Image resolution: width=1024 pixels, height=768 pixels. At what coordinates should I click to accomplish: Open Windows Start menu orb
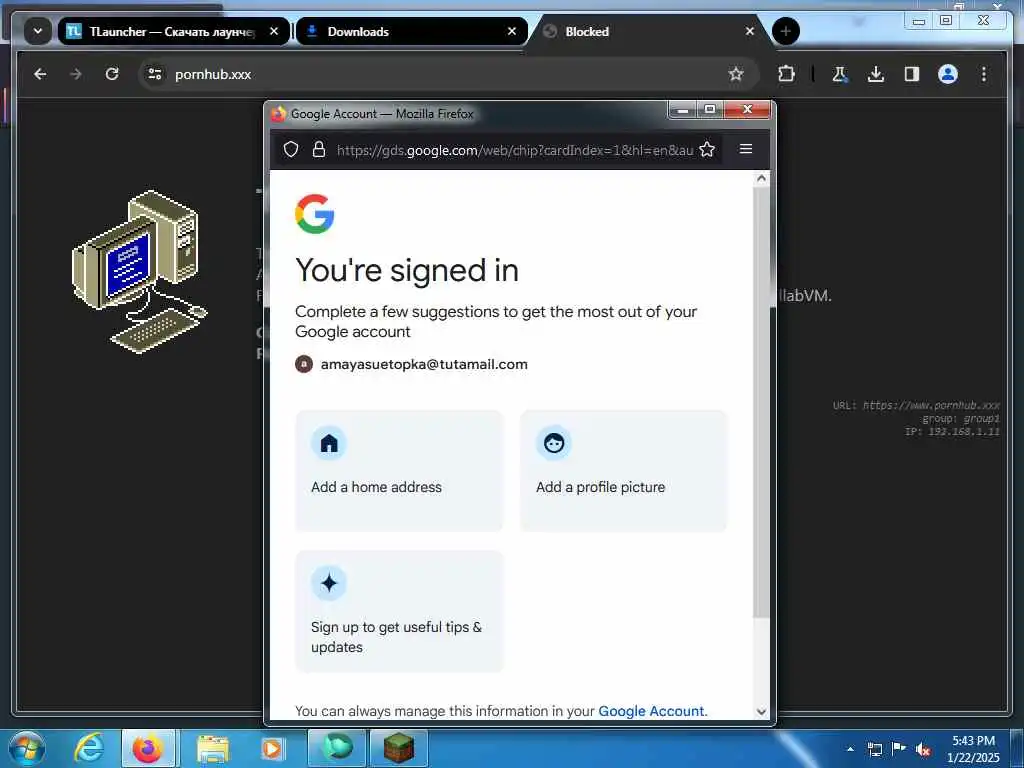tap(27, 748)
